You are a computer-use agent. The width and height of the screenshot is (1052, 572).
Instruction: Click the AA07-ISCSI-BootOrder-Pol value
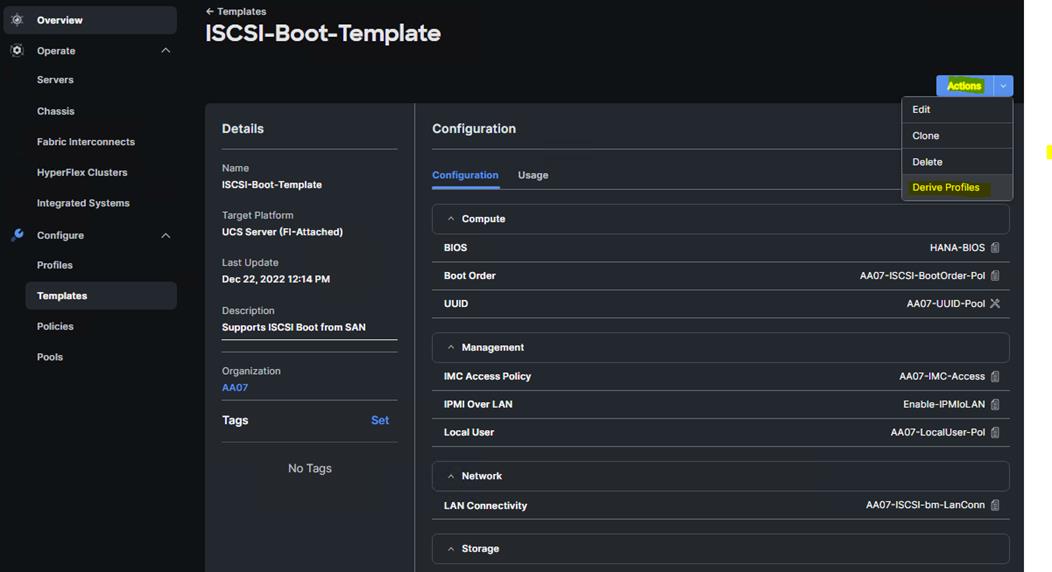click(923, 276)
